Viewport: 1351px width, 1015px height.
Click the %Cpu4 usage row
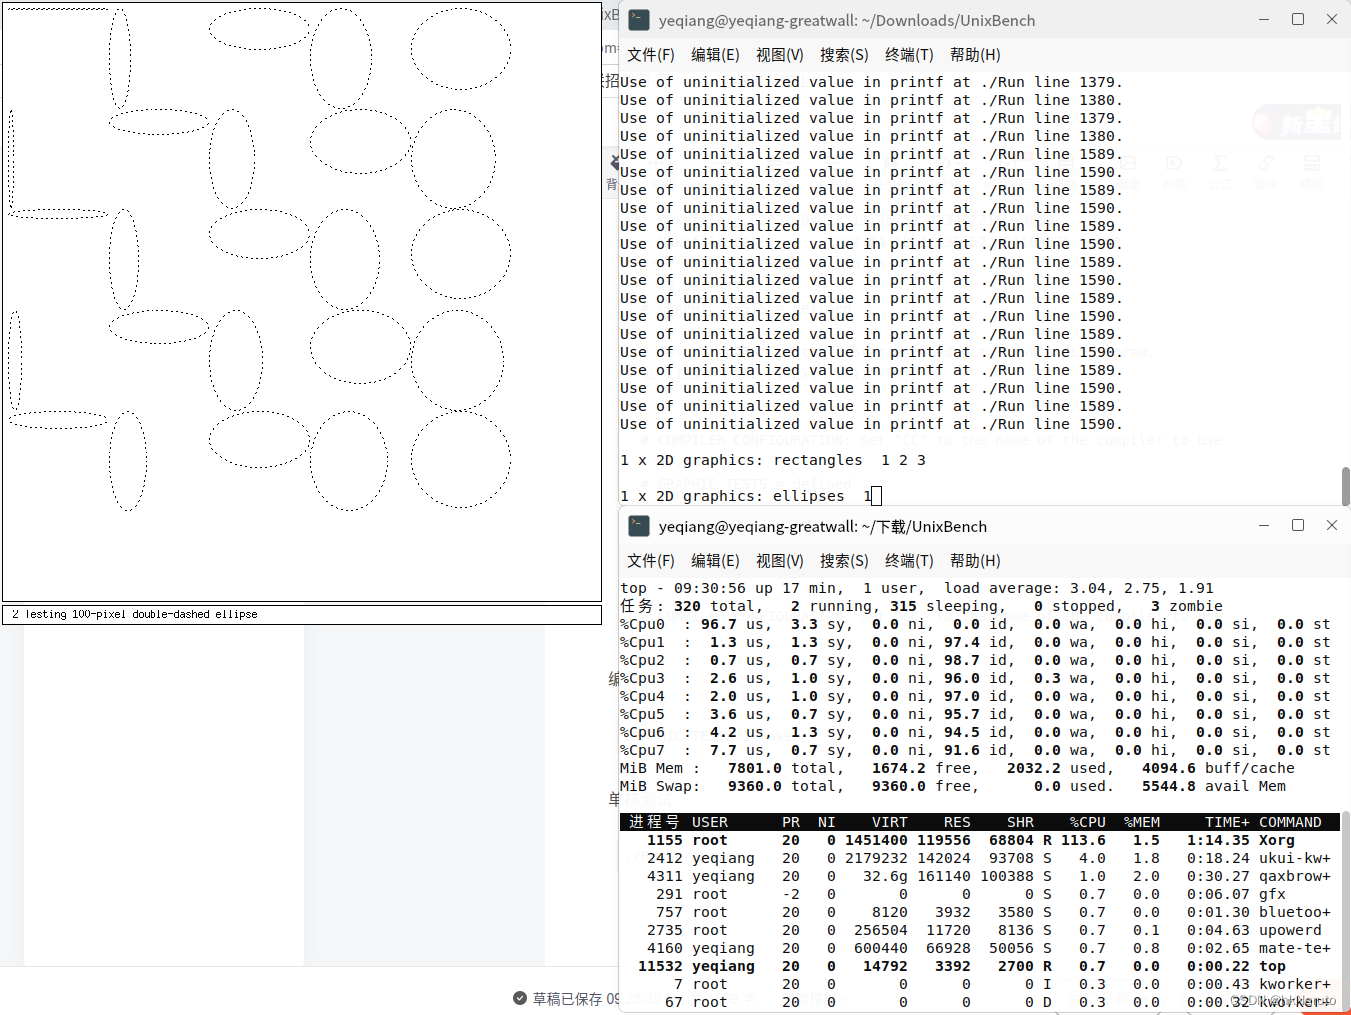(x=975, y=696)
